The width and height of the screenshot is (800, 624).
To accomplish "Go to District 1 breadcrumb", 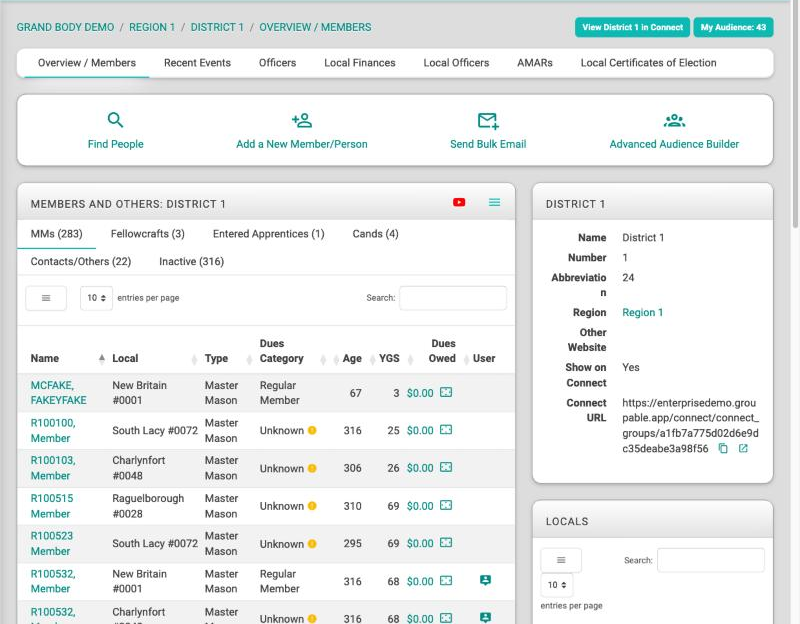I will coord(217,27).
